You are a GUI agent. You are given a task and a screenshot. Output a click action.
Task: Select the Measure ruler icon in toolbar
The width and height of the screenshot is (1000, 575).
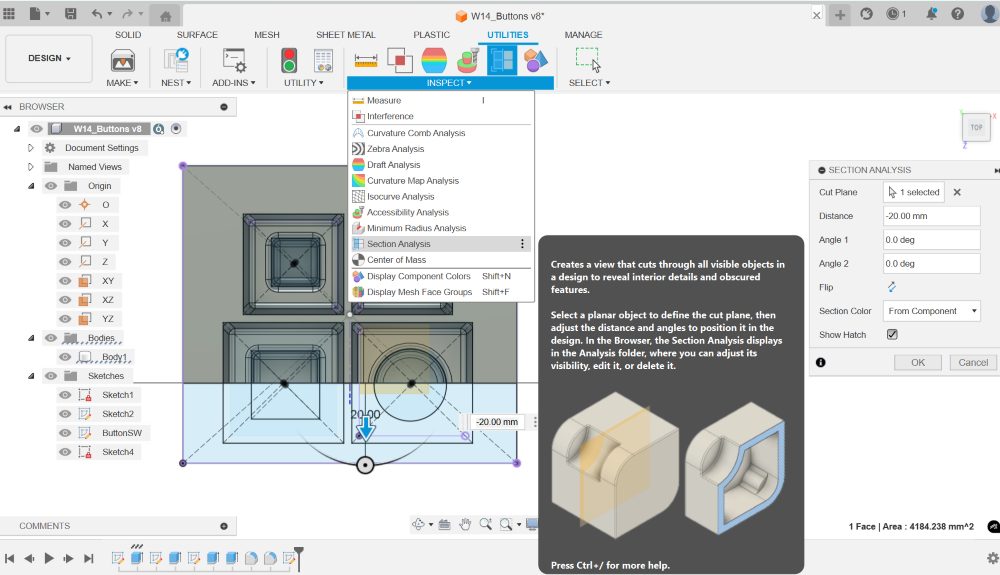click(365, 61)
